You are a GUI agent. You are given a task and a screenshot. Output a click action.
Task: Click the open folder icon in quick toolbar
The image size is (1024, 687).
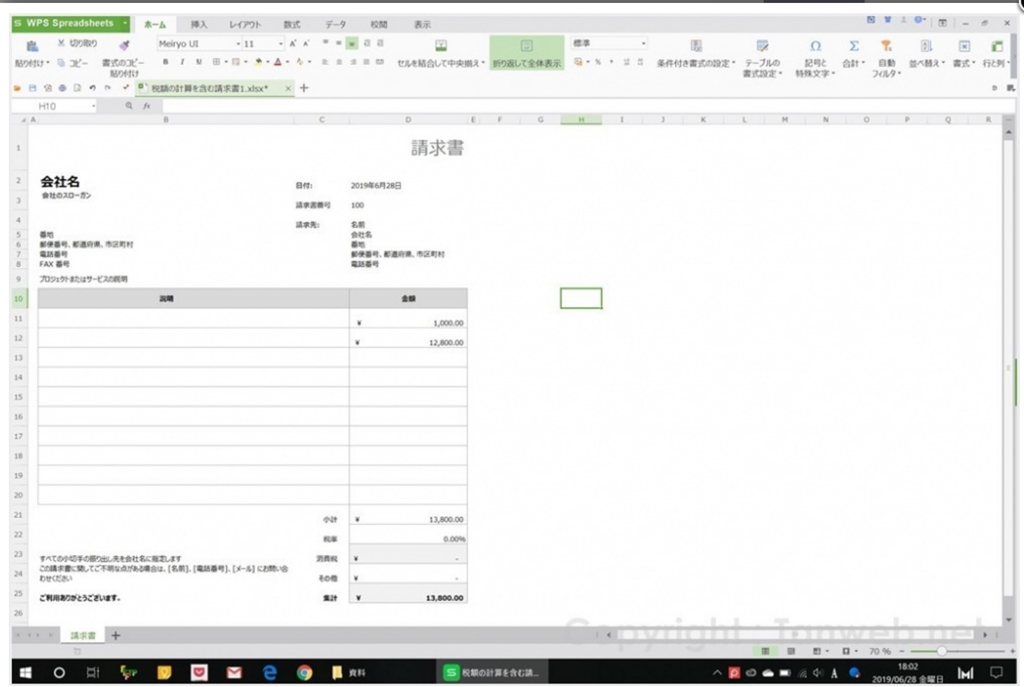click(x=18, y=88)
